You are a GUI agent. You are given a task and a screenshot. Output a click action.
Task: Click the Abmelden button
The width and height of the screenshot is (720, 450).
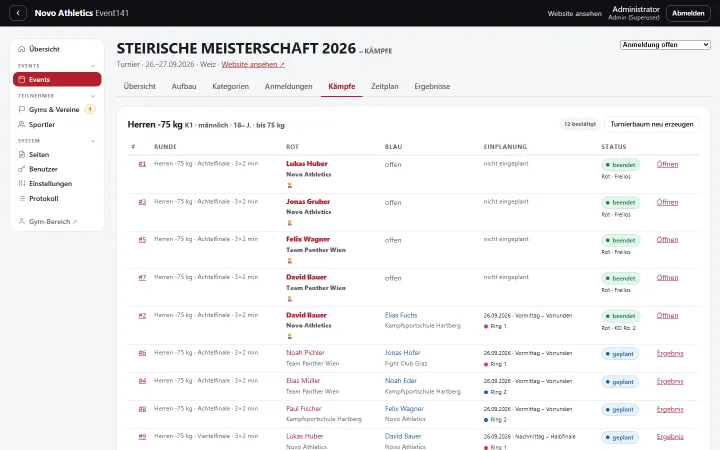688,13
